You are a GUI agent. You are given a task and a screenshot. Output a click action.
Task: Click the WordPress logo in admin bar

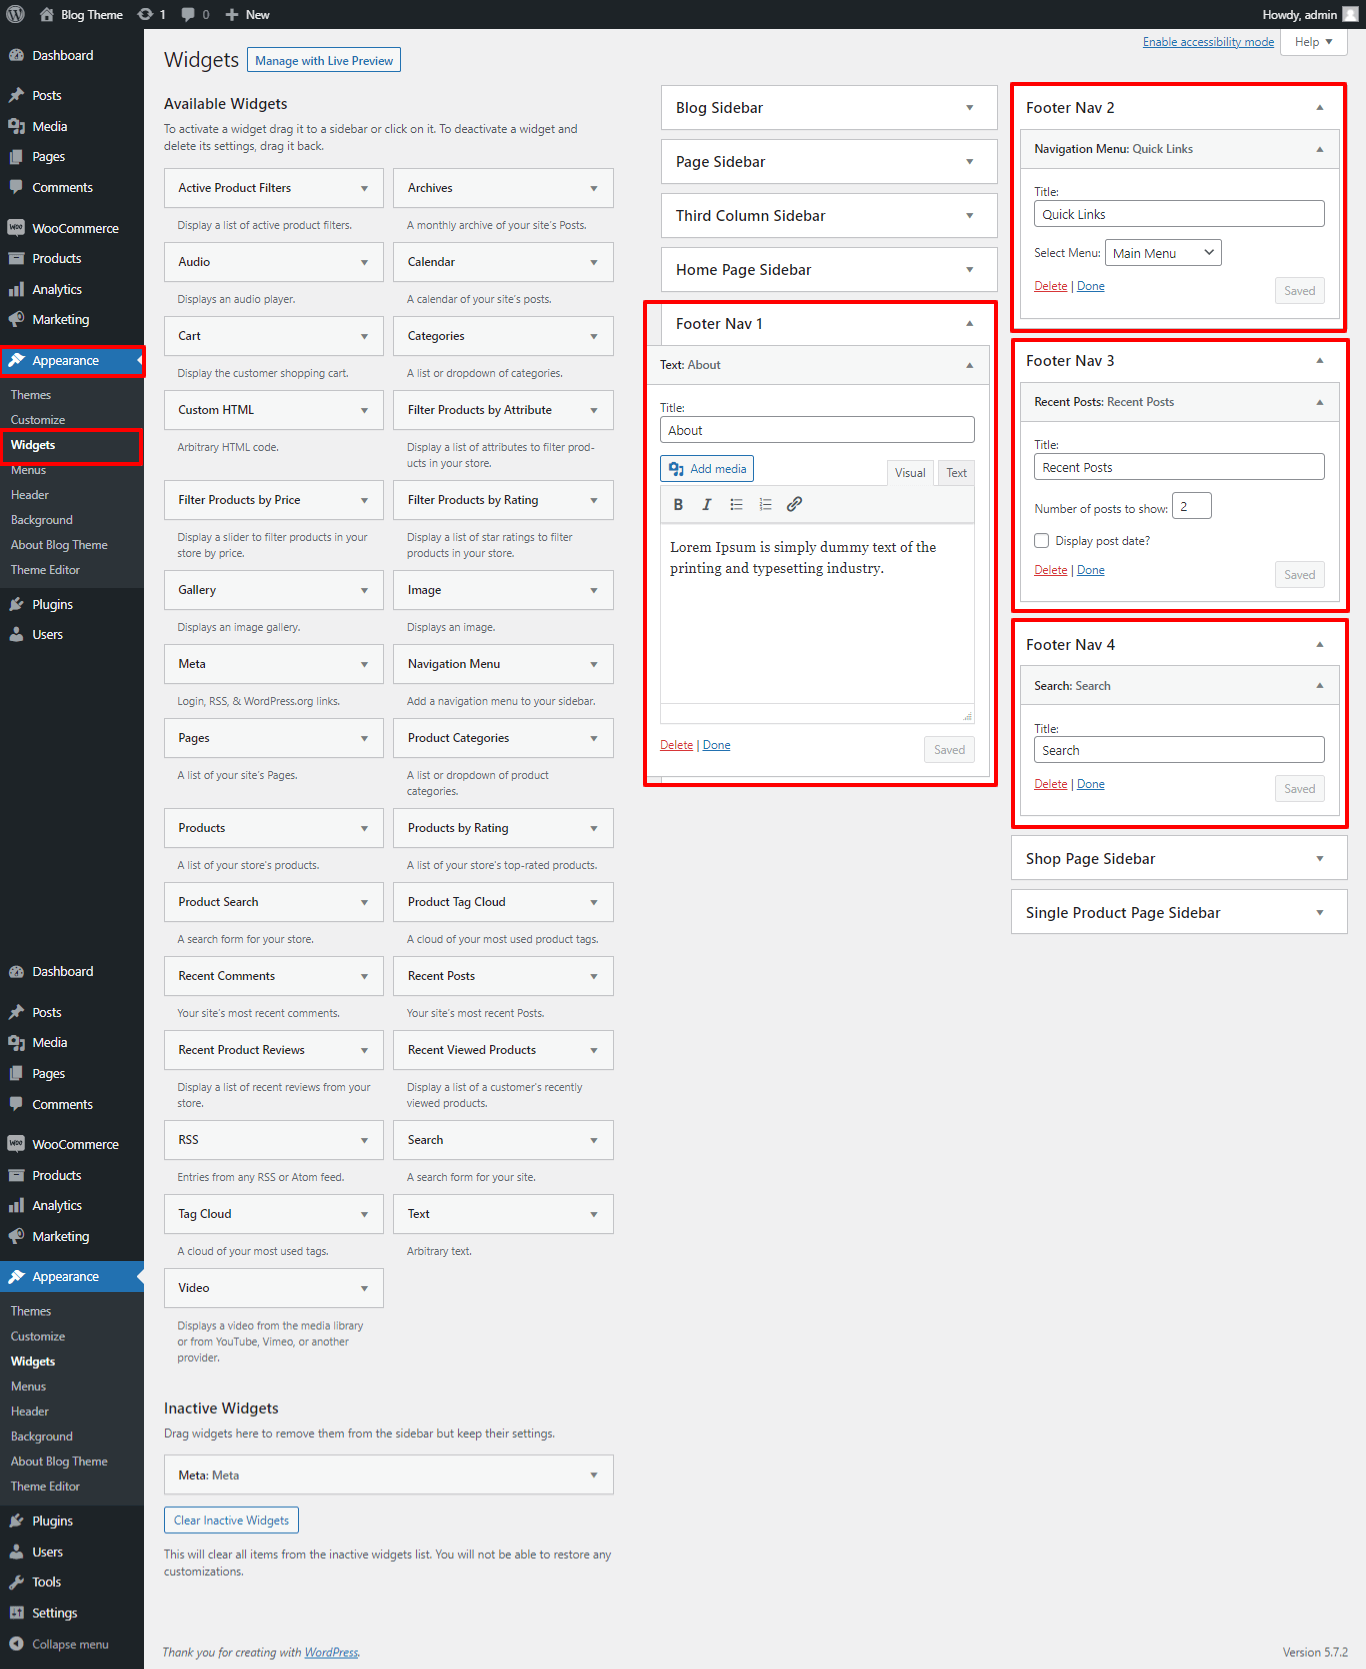click(x=16, y=14)
